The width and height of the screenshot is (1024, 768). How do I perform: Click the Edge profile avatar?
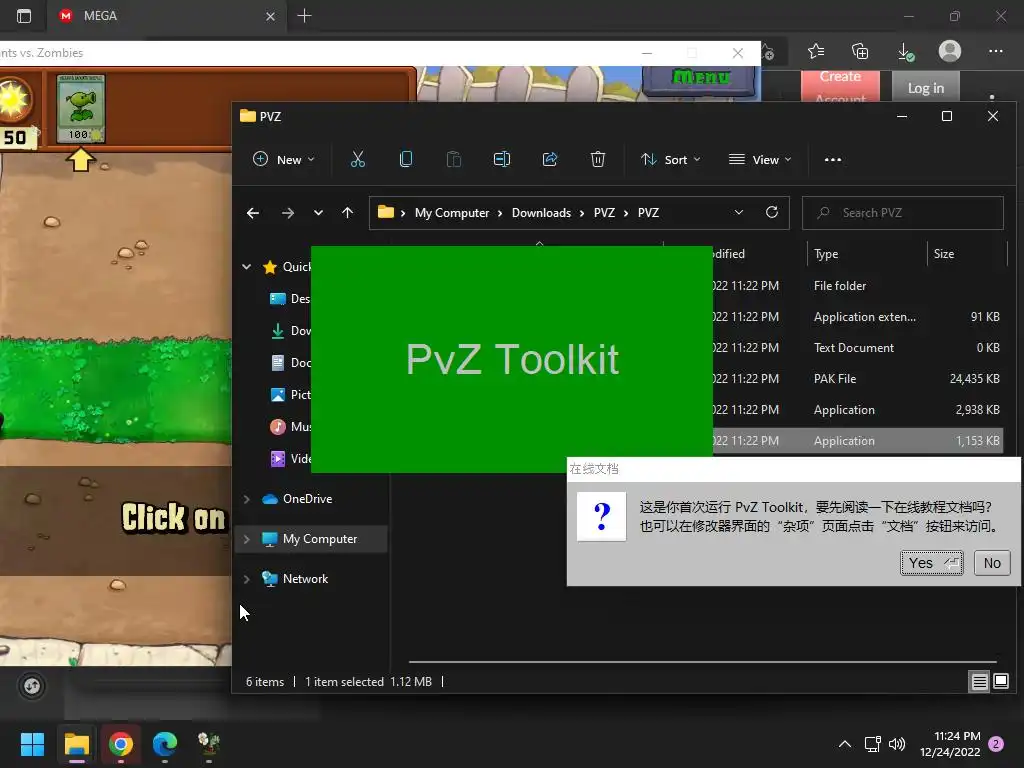pyautogui.click(x=950, y=51)
